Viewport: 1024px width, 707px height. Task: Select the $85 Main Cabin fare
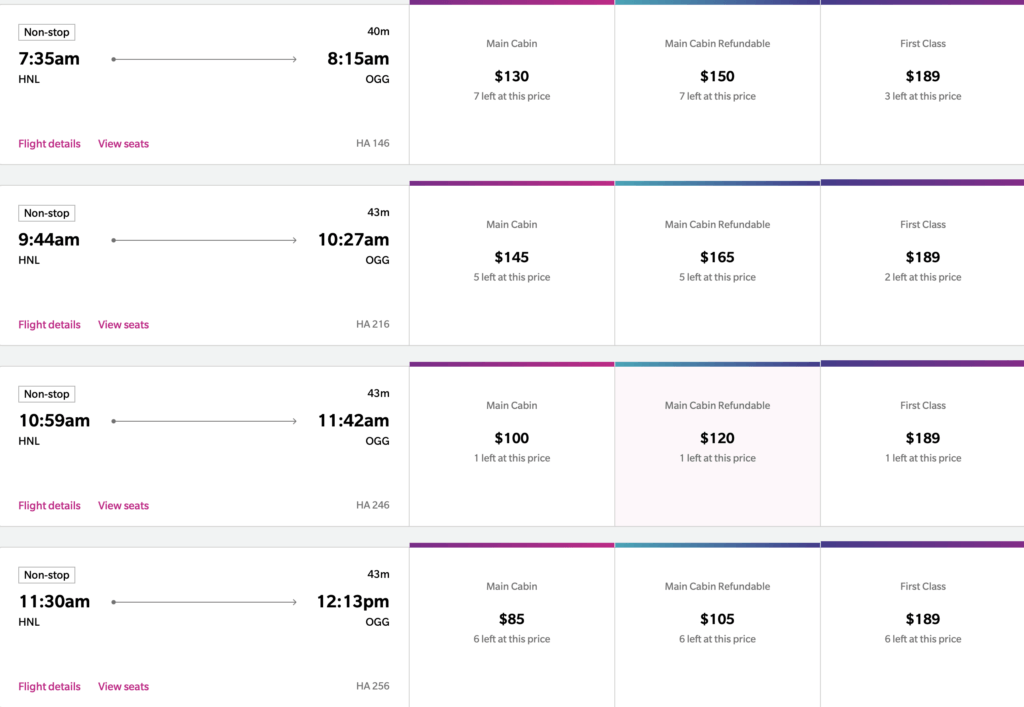[x=511, y=627]
